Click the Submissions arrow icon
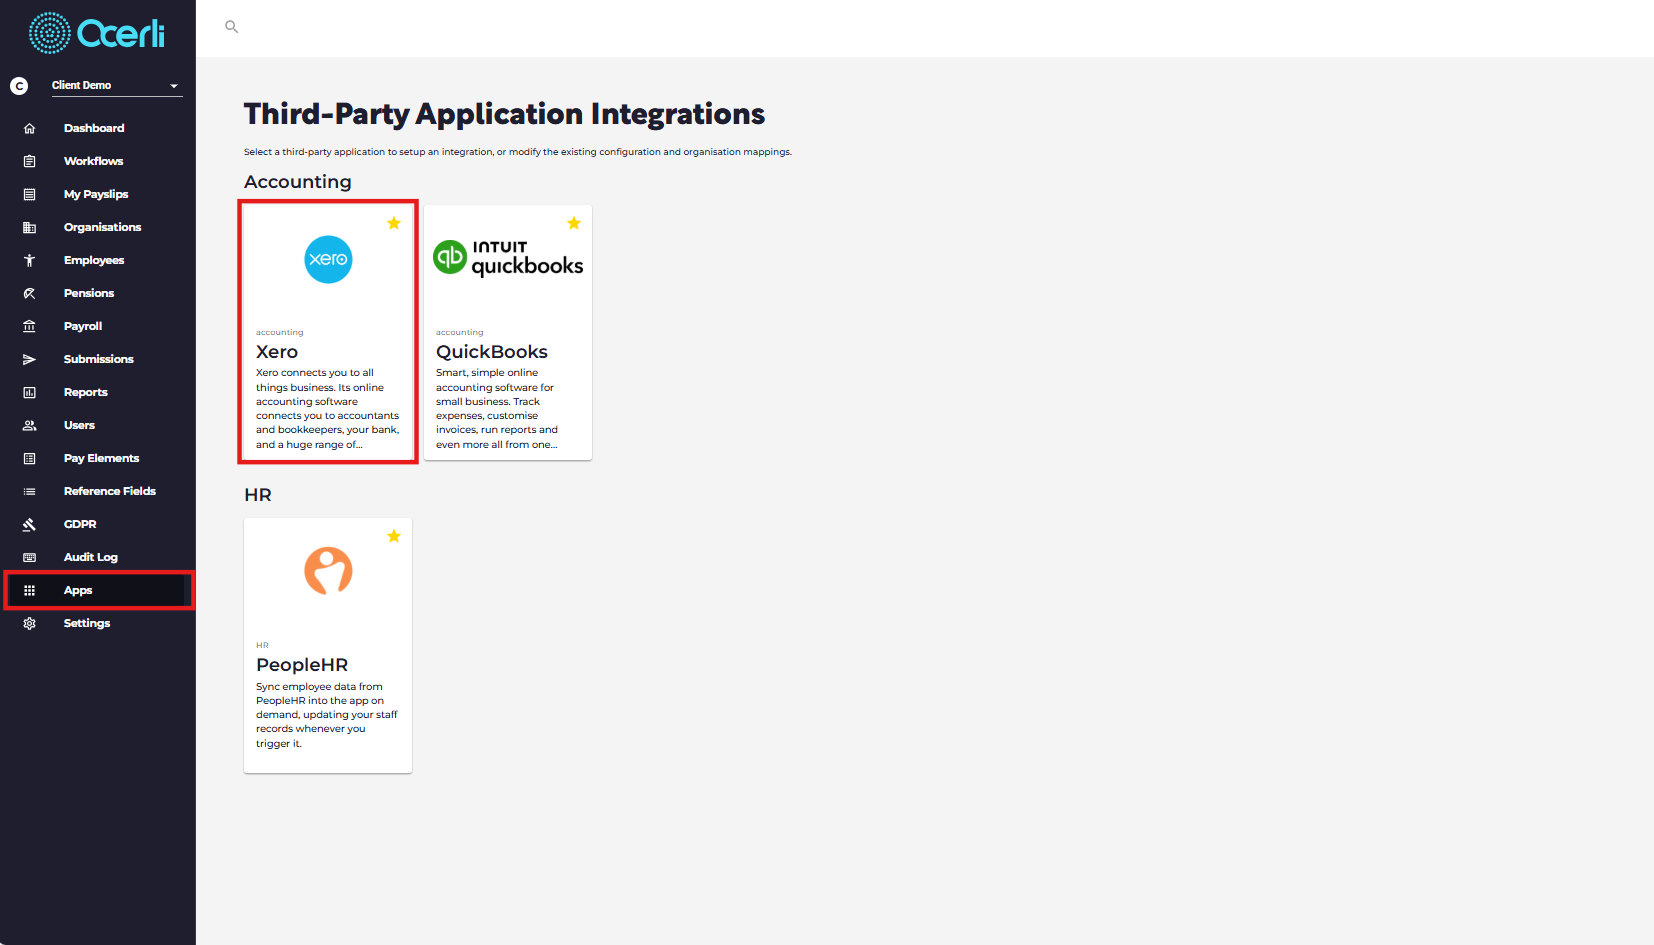The width and height of the screenshot is (1654, 945). point(29,359)
